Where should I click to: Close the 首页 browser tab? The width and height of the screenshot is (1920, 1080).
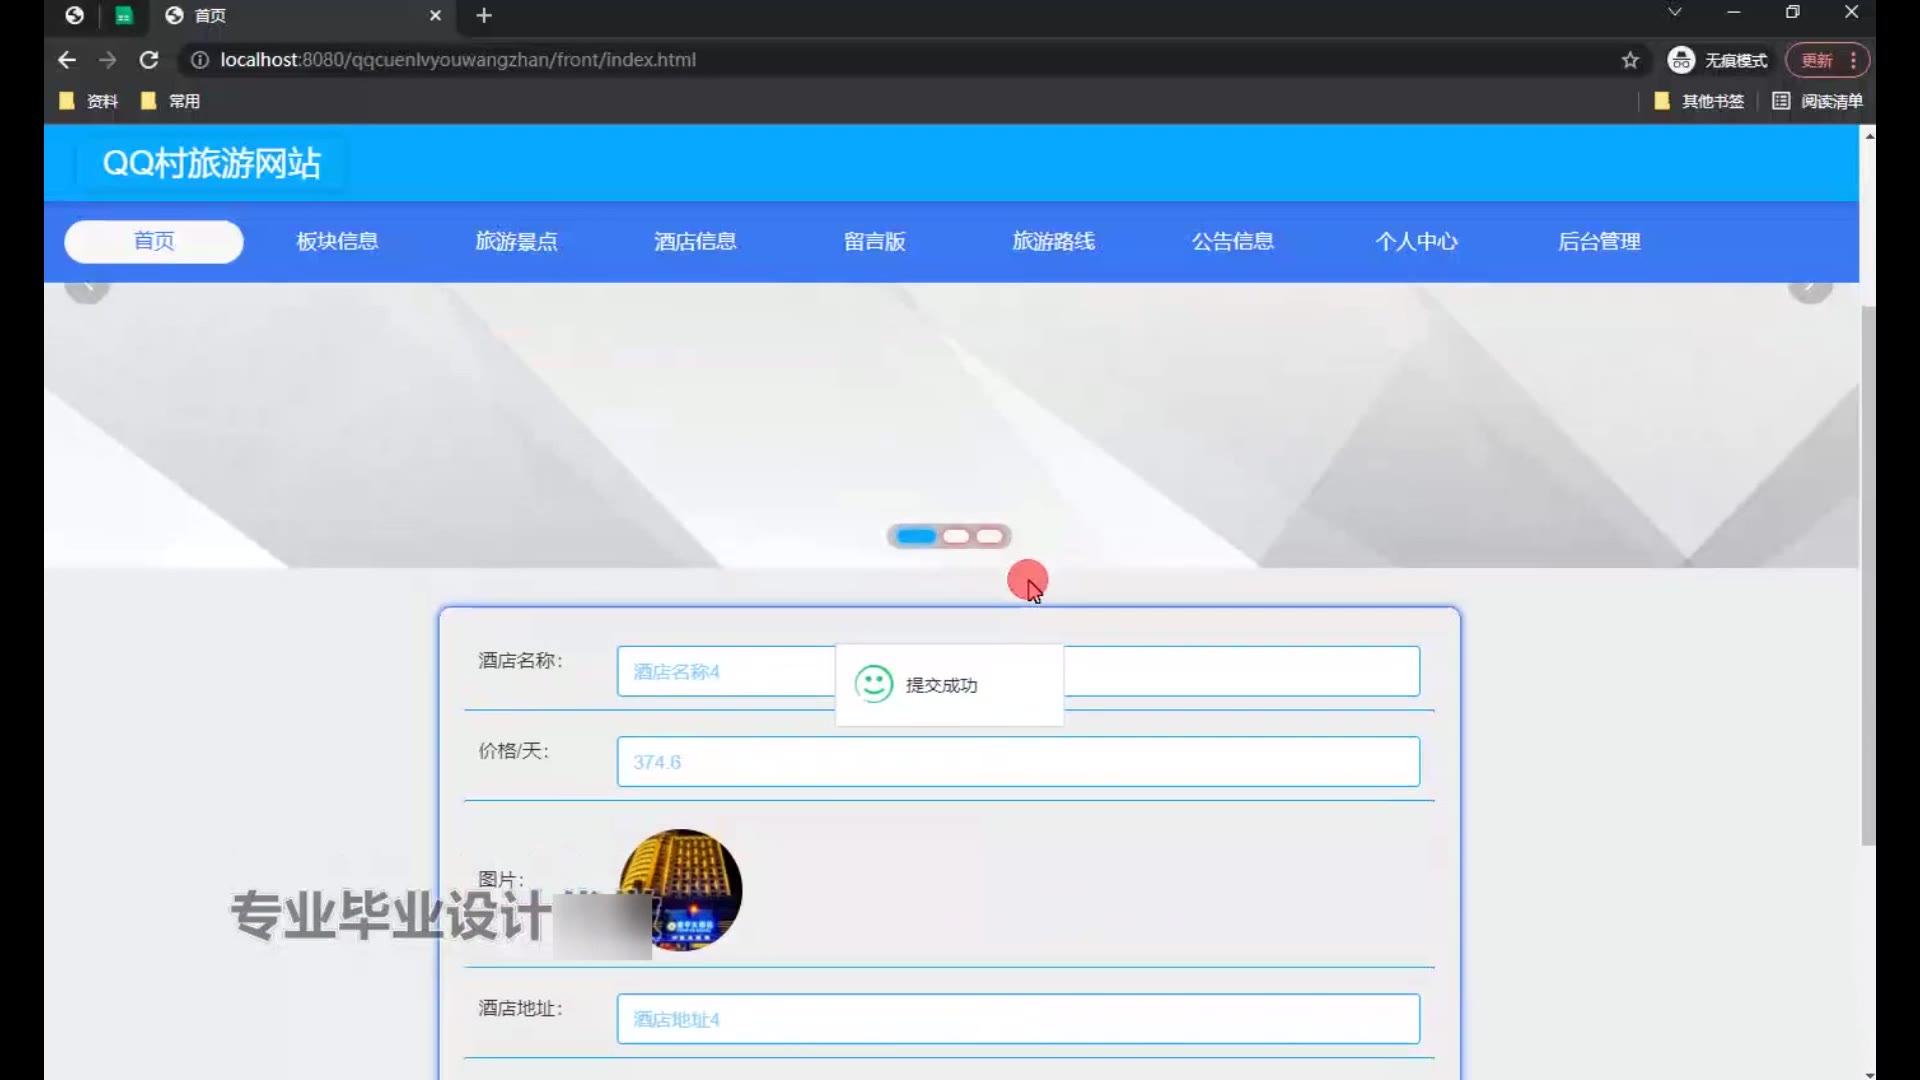tap(435, 15)
